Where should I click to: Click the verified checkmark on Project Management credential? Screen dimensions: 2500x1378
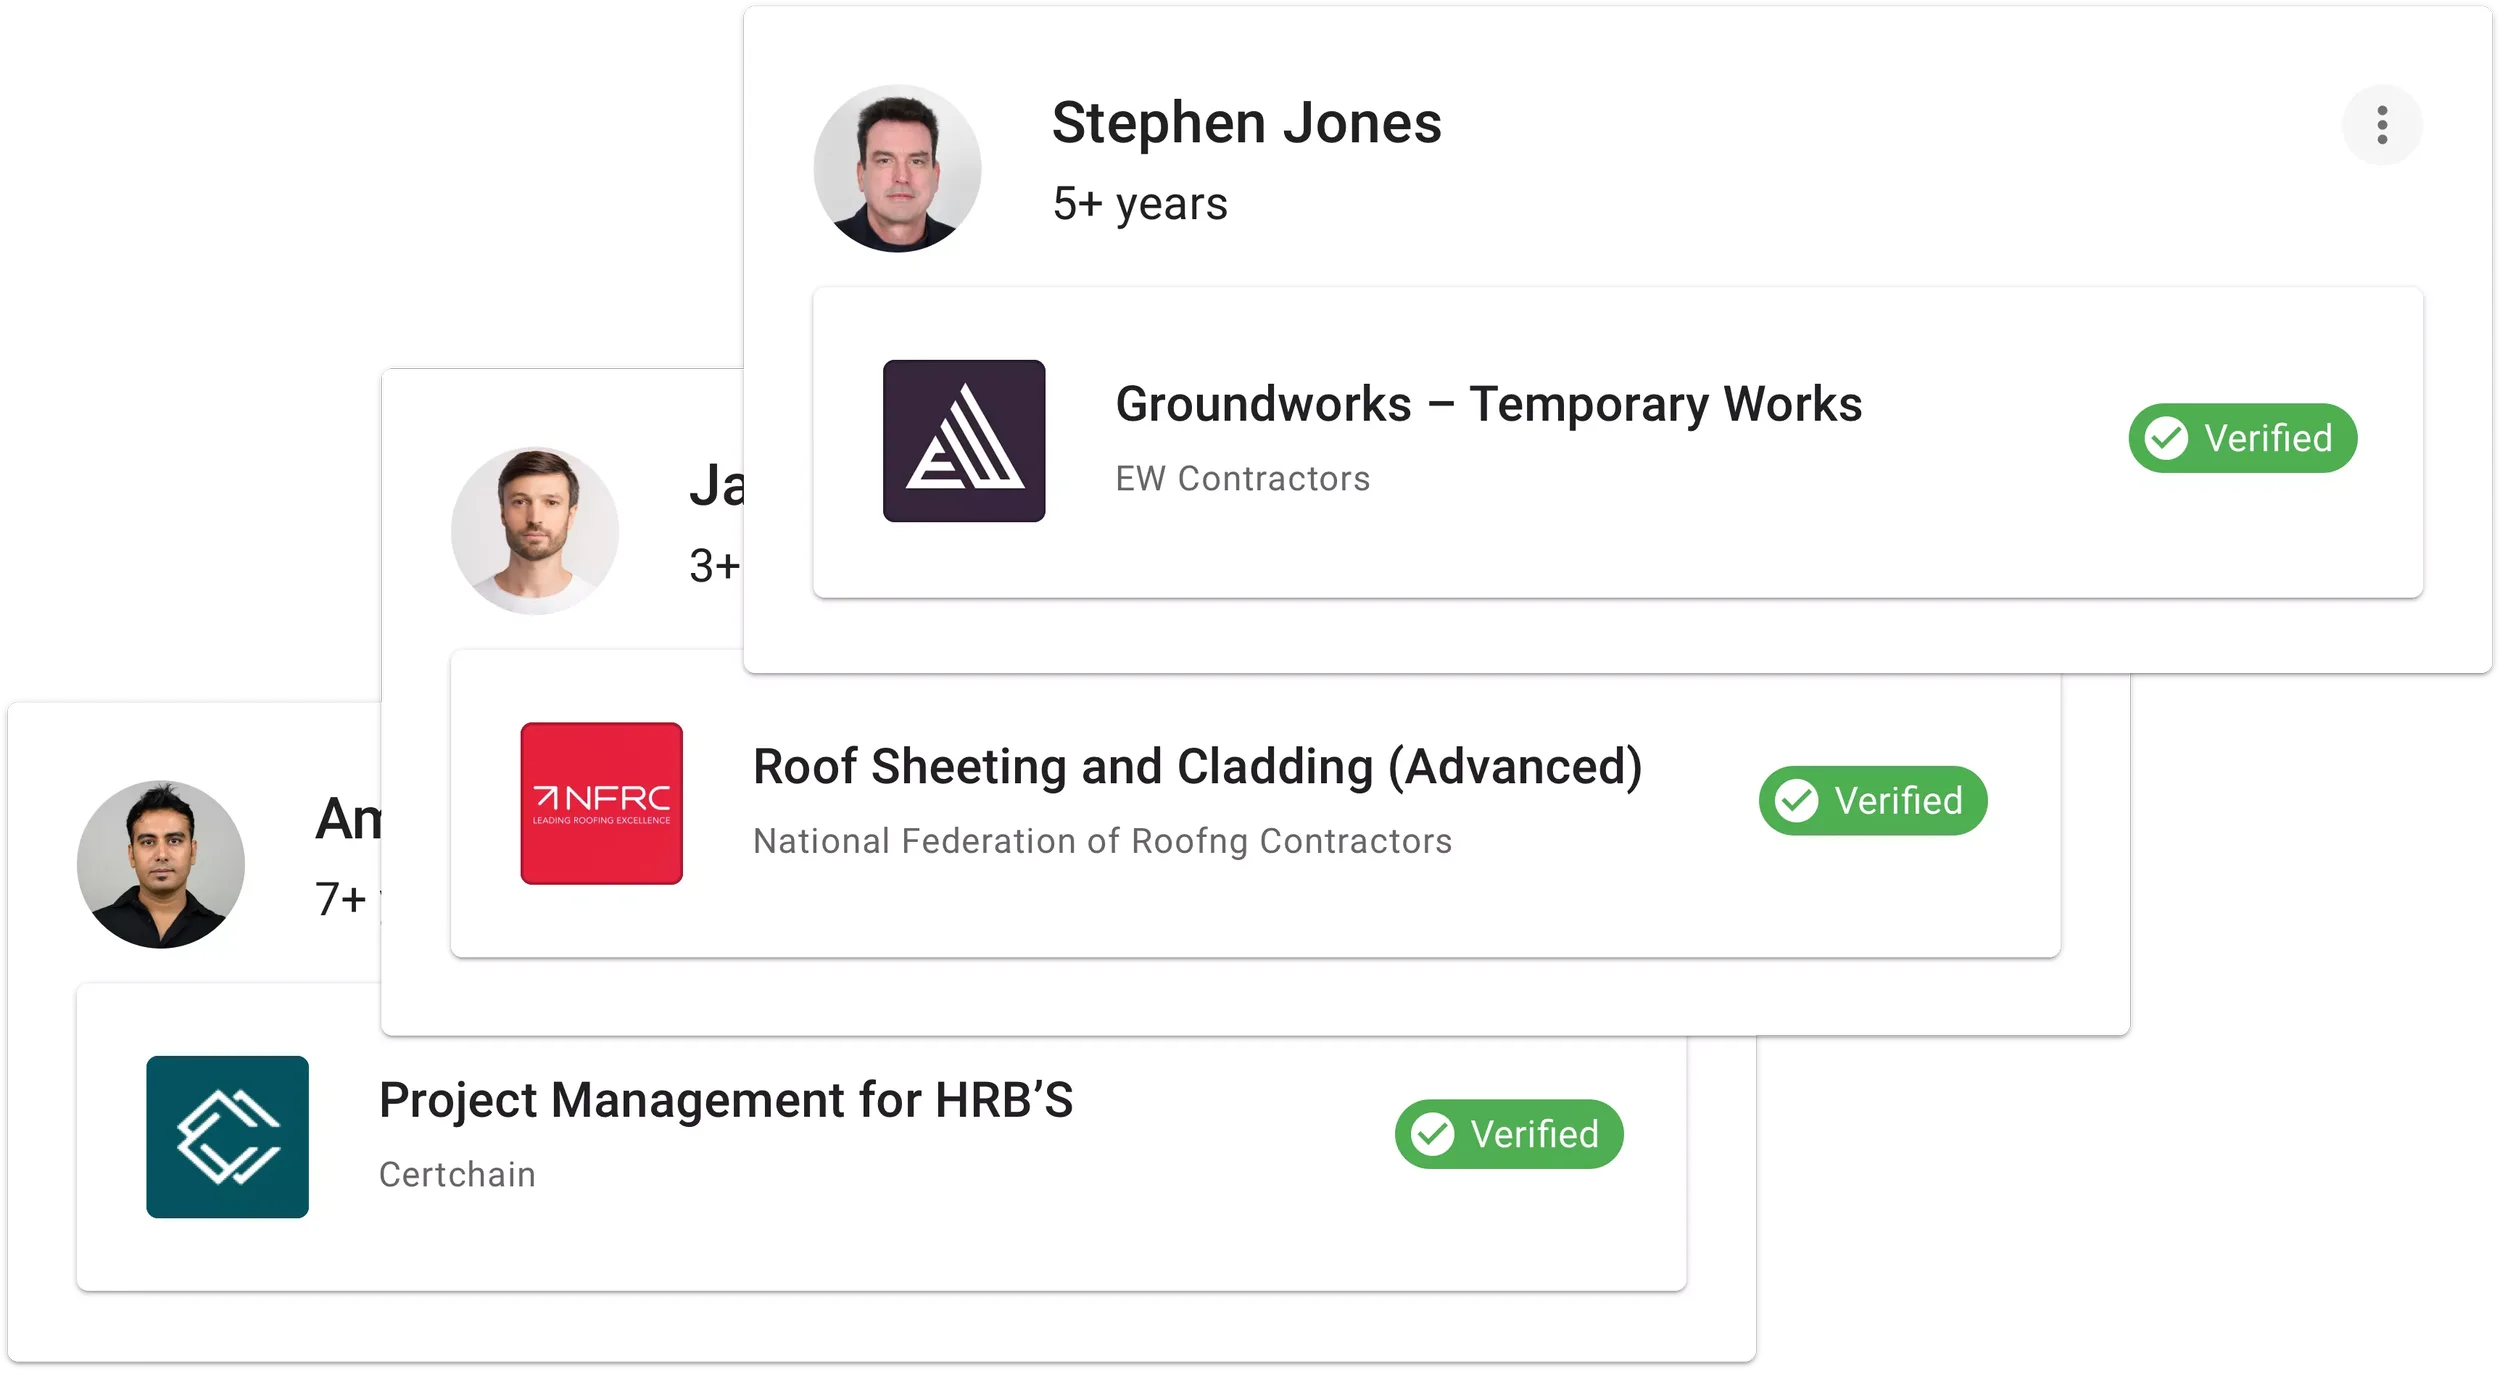pos(1432,1133)
